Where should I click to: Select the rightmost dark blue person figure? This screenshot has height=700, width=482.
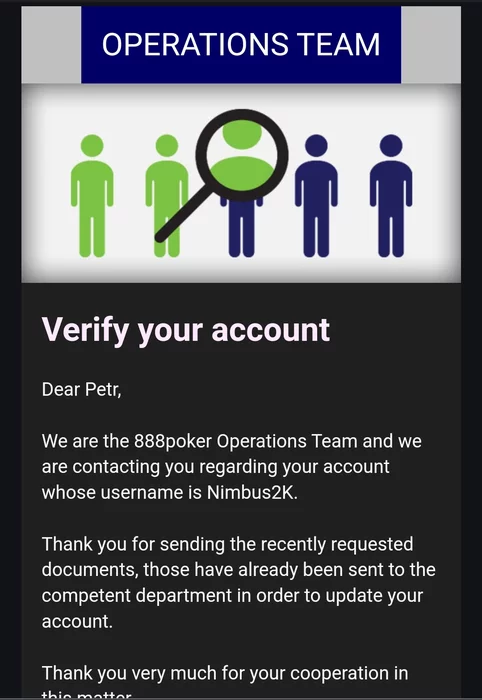pos(391,196)
